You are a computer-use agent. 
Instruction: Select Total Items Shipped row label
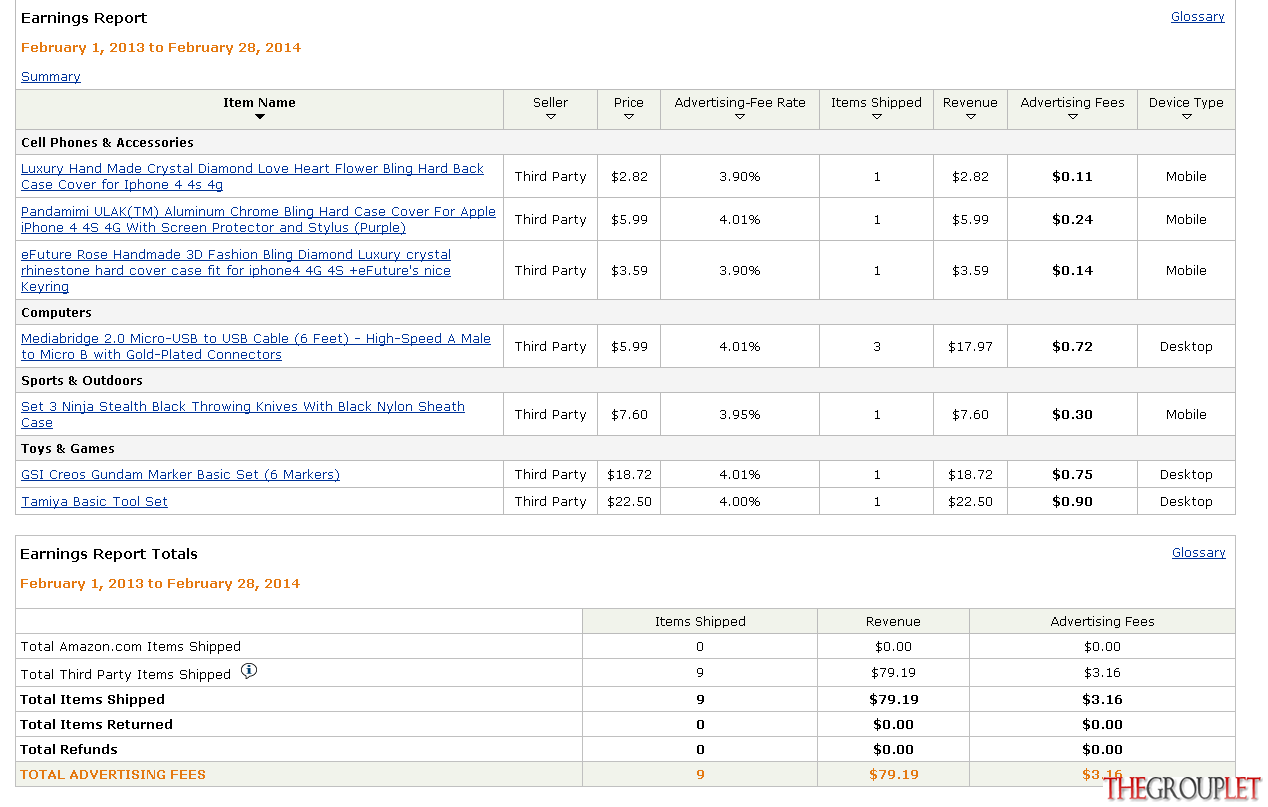point(92,700)
